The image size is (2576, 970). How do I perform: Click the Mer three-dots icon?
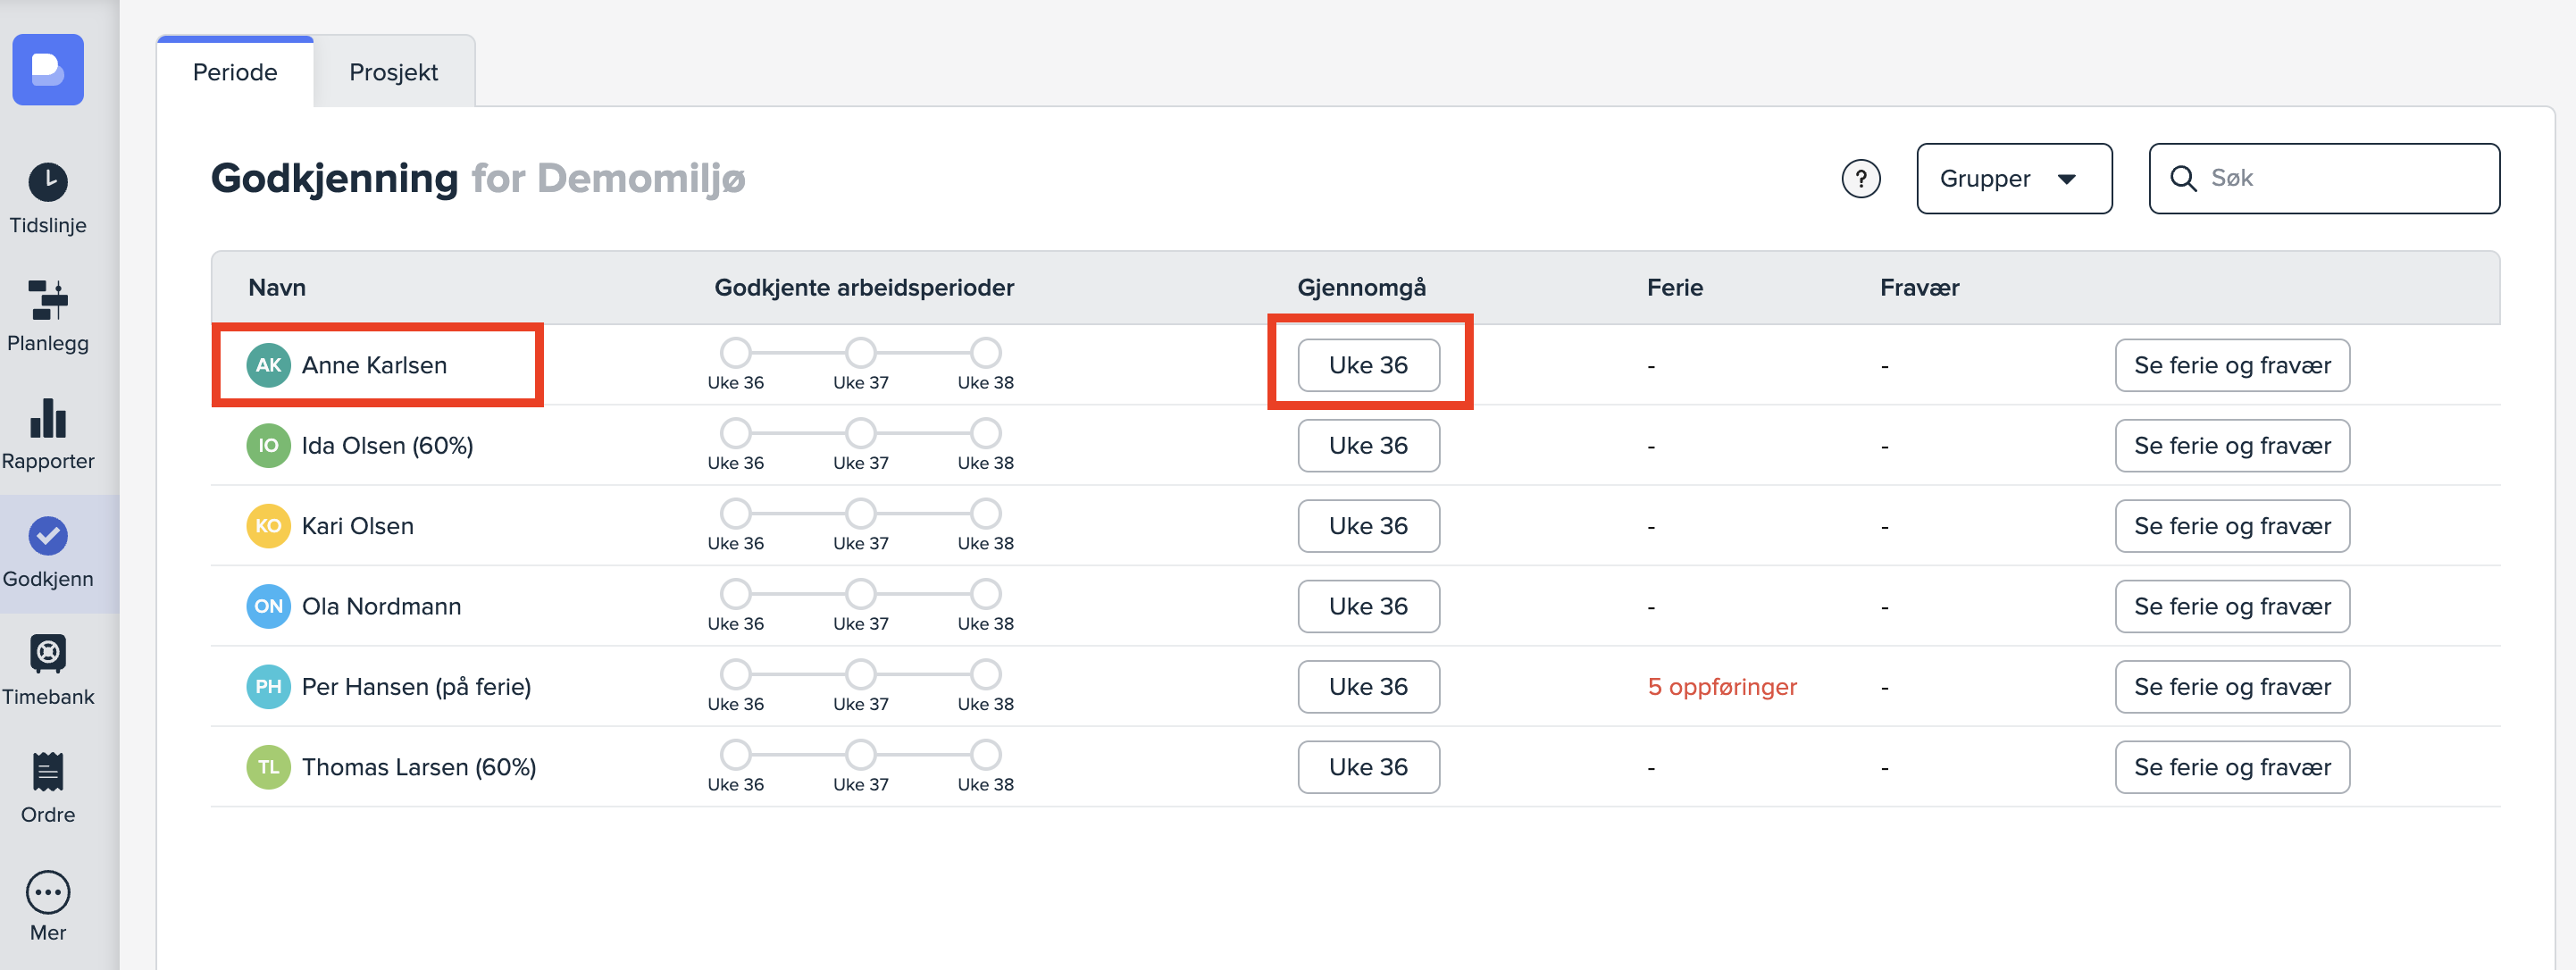48,891
